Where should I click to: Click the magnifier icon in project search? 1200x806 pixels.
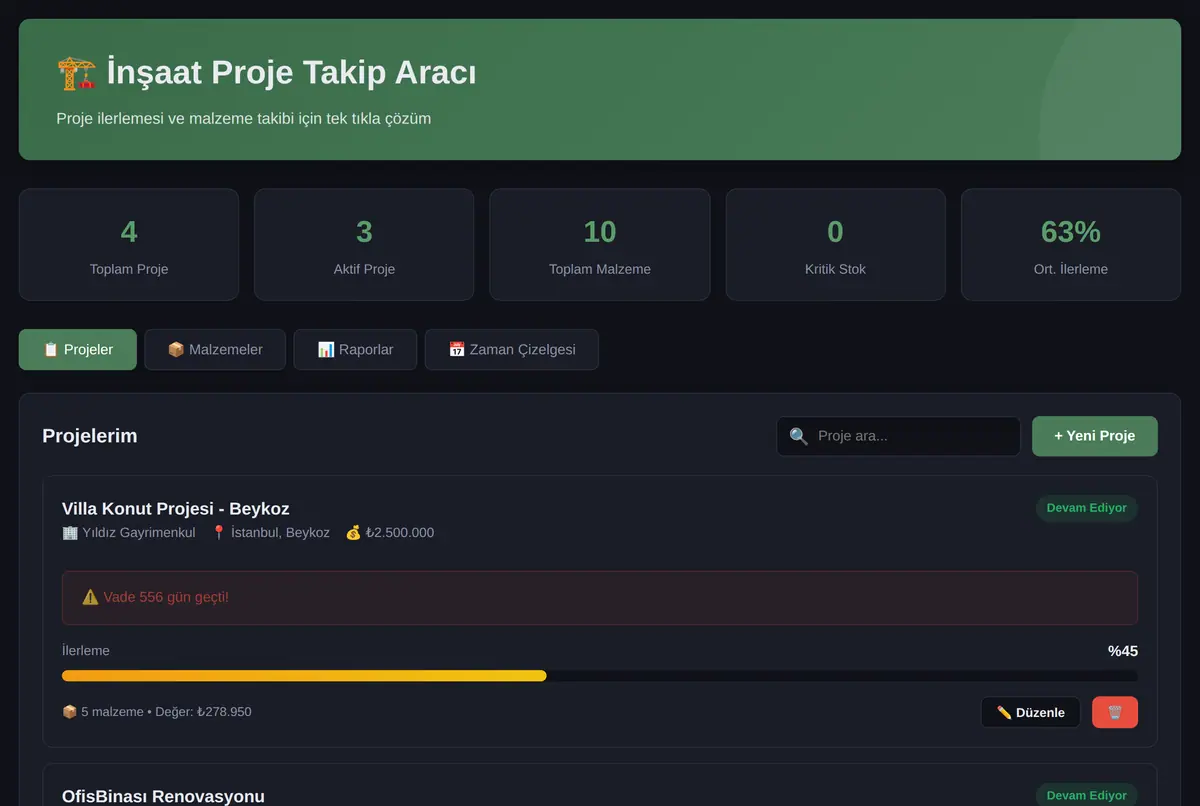point(798,436)
